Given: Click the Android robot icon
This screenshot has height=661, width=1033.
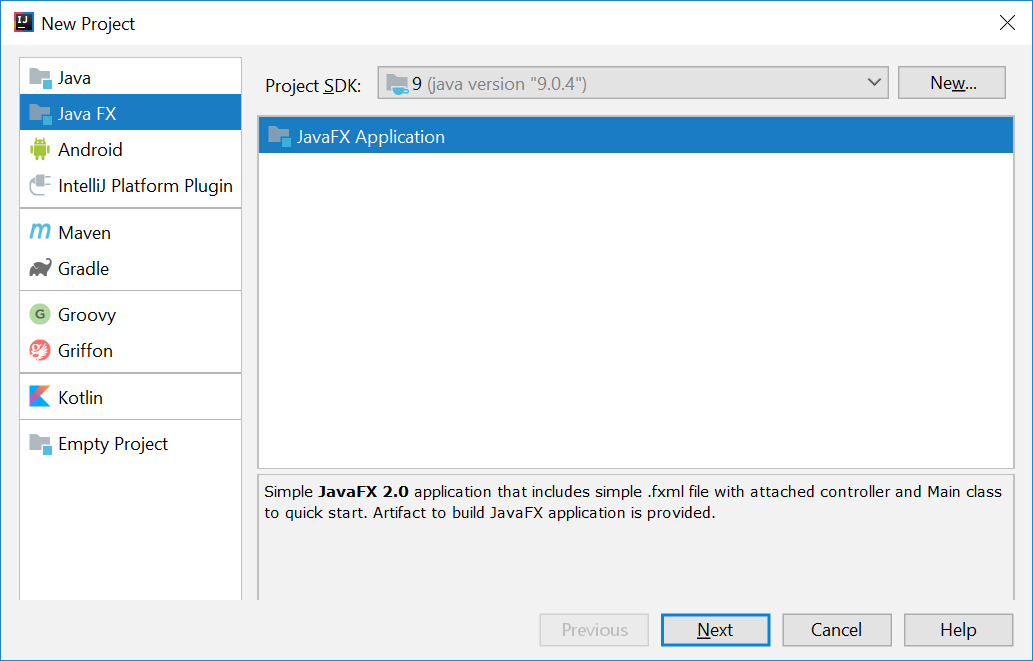Looking at the screenshot, I should coord(40,149).
